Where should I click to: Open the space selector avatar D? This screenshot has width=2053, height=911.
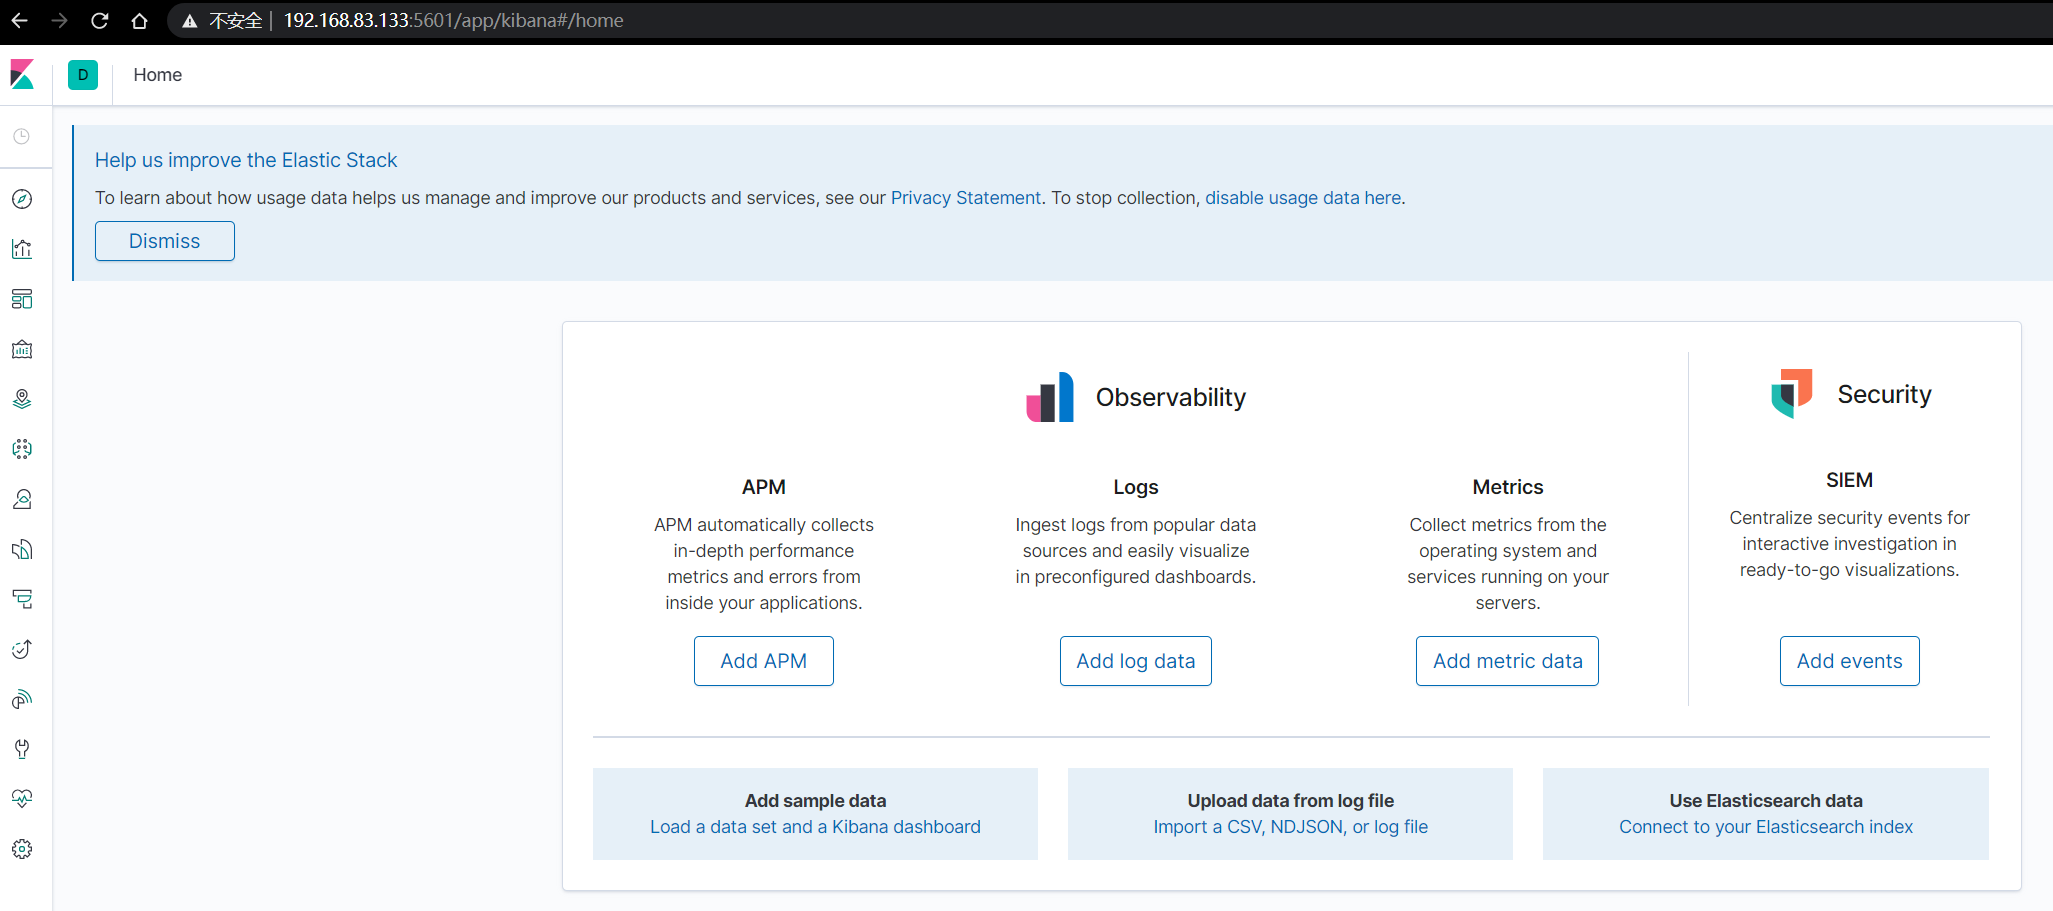click(x=83, y=75)
